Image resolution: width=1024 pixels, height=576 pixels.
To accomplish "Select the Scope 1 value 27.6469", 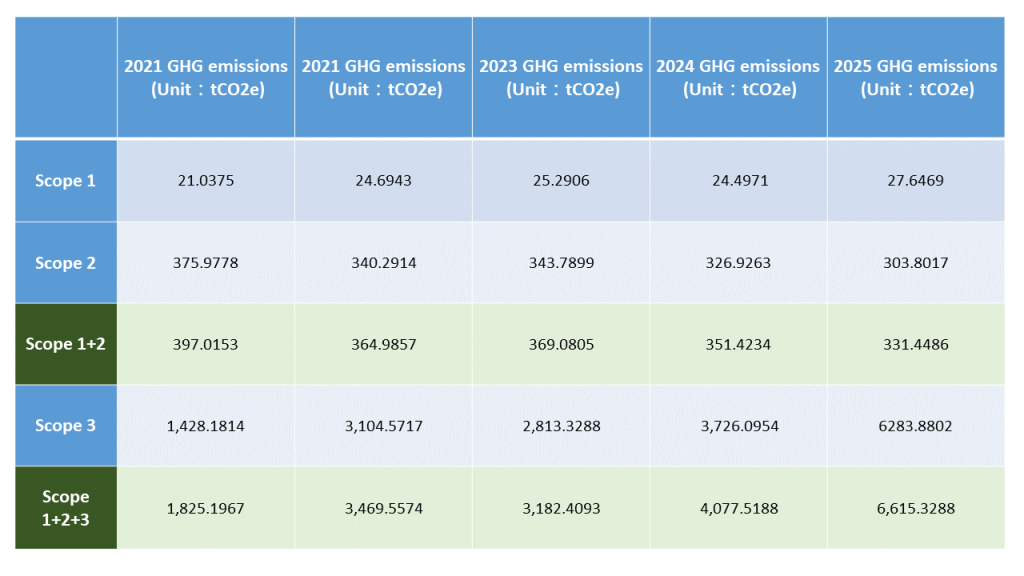I will 915,181.
